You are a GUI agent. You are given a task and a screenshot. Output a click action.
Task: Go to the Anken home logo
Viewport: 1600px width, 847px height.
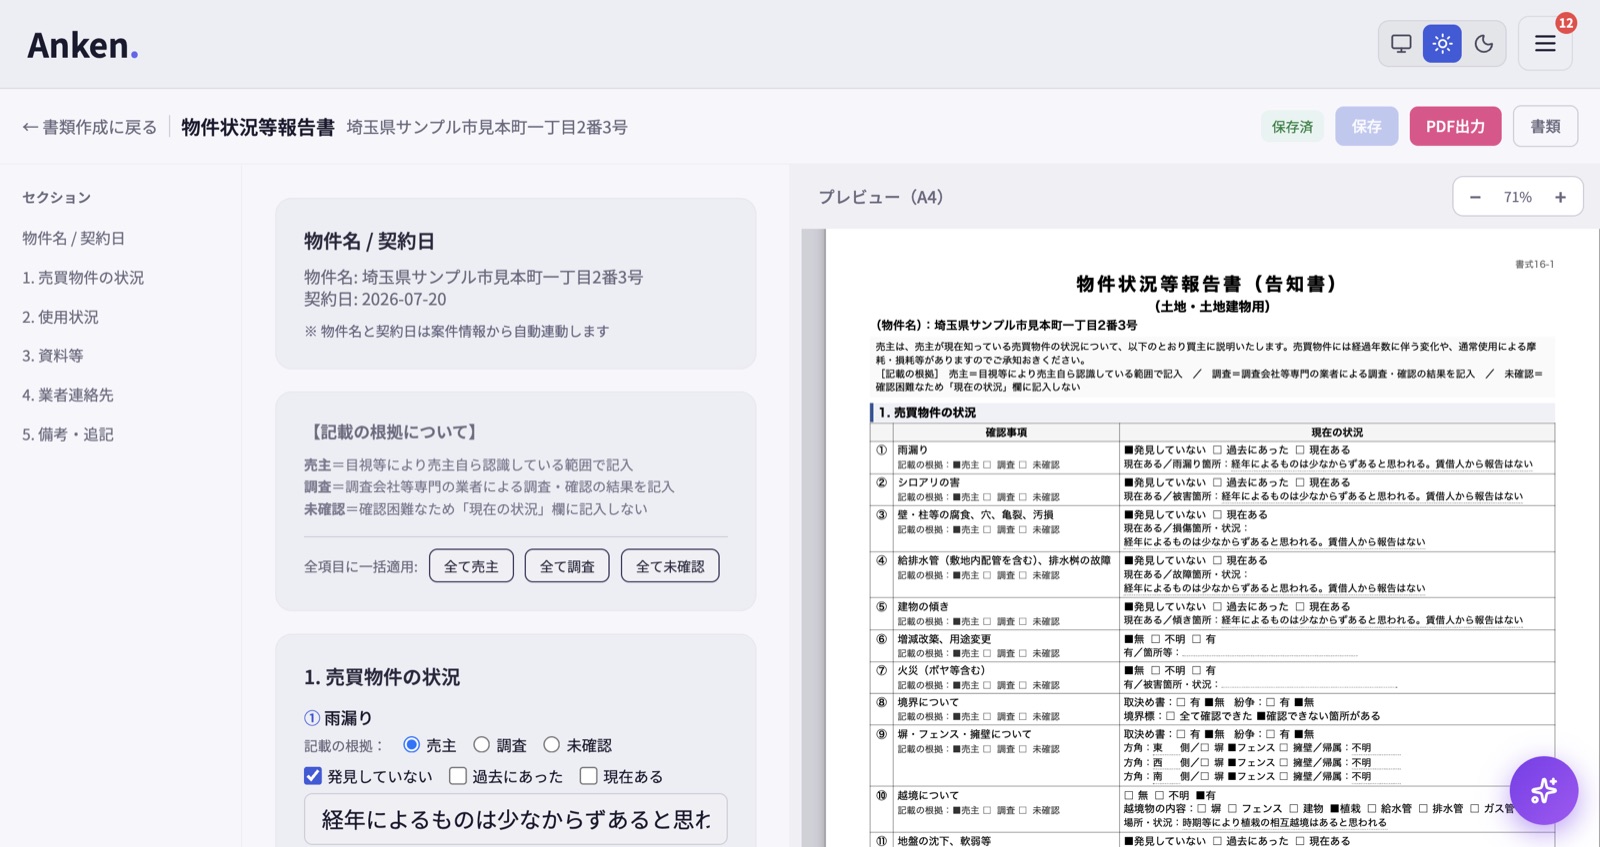[x=82, y=45]
